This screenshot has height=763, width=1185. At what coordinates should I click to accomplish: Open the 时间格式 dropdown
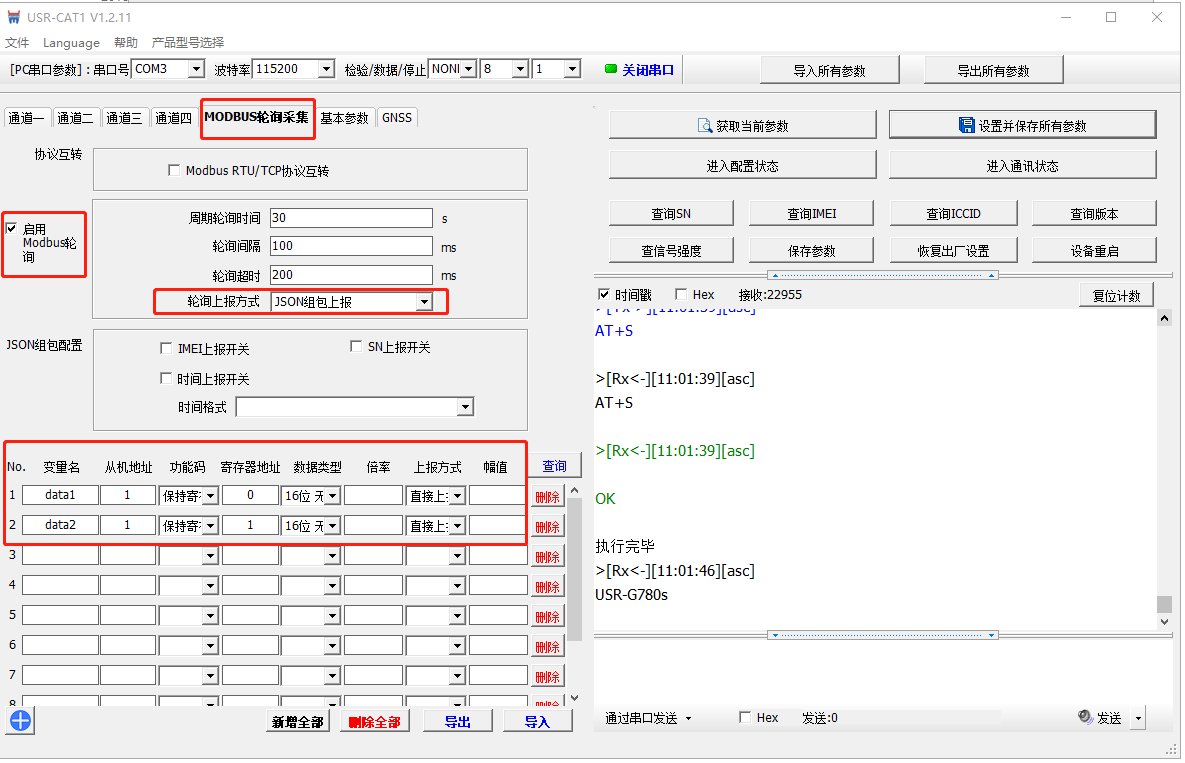(464, 407)
